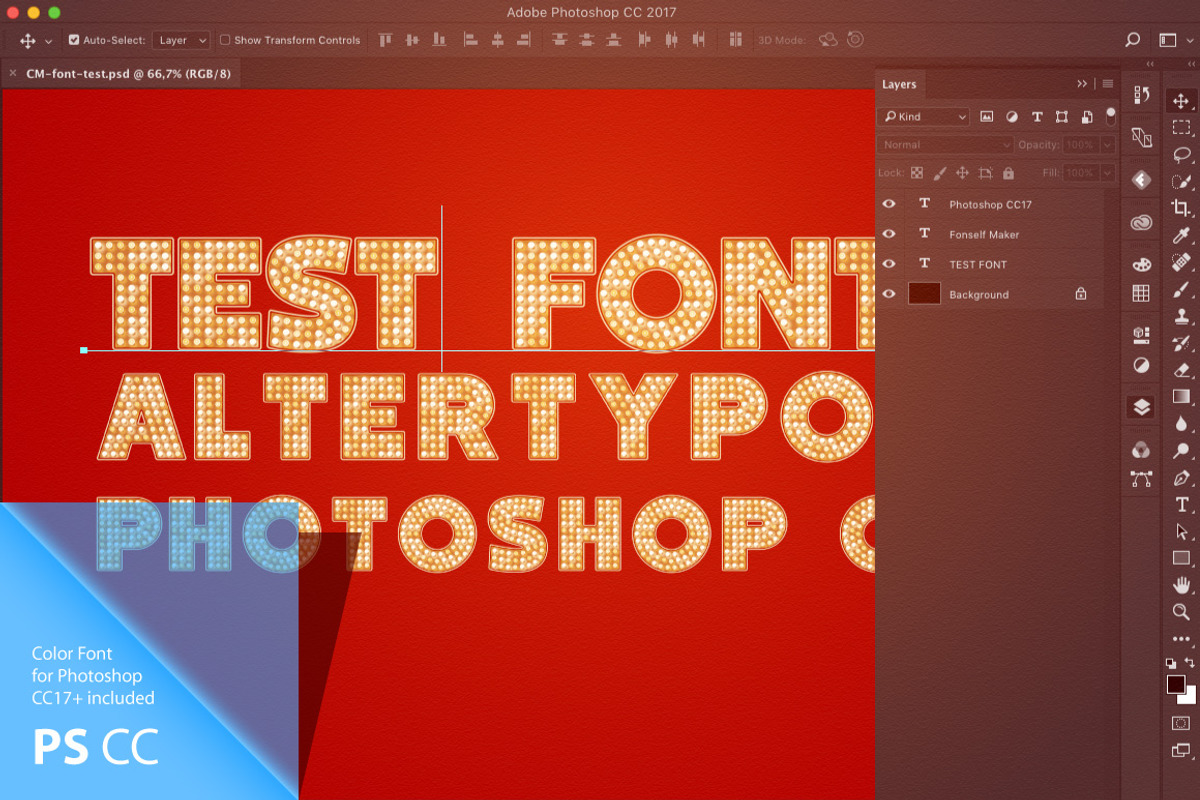Click the white background color swatch

click(x=1190, y=698)
